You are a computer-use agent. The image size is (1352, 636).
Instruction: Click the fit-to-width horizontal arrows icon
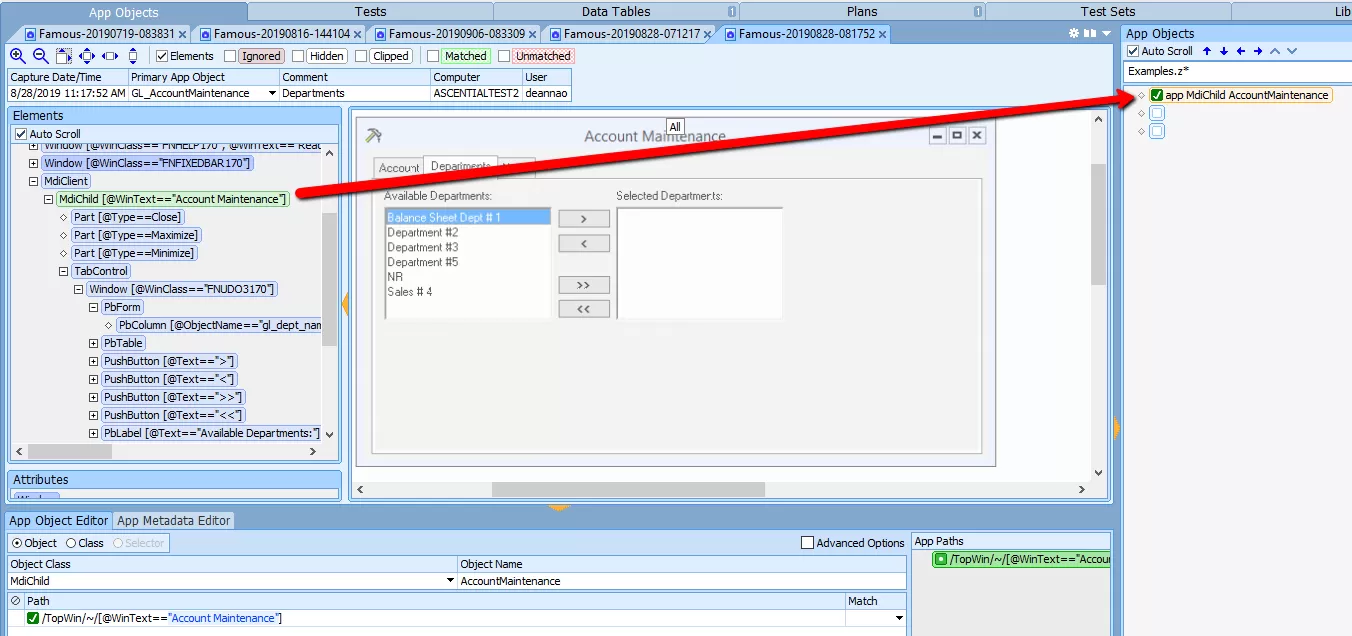coord(110,56)
